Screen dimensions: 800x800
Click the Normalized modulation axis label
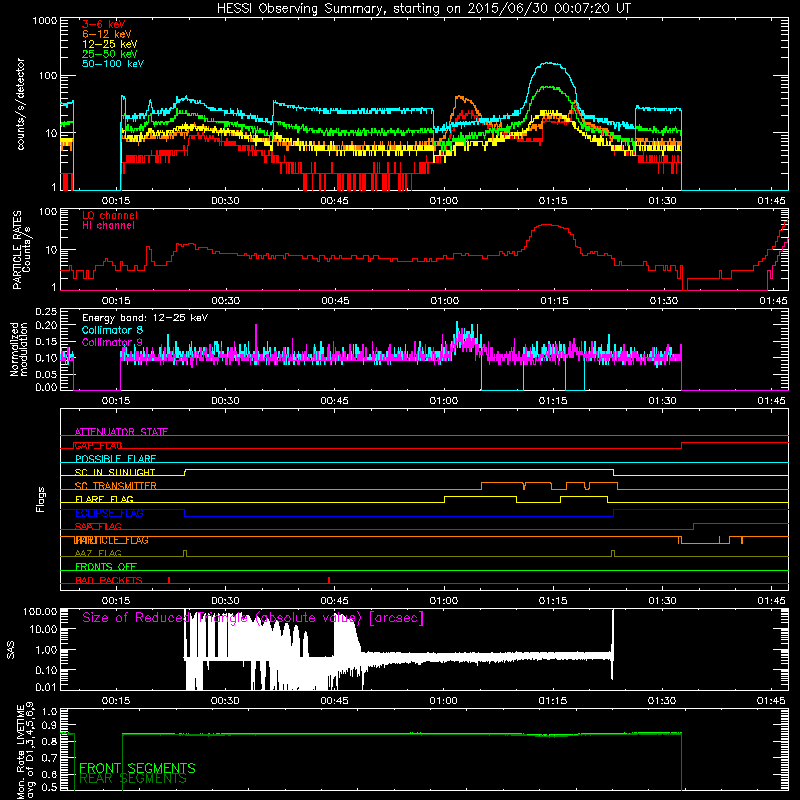19,349
